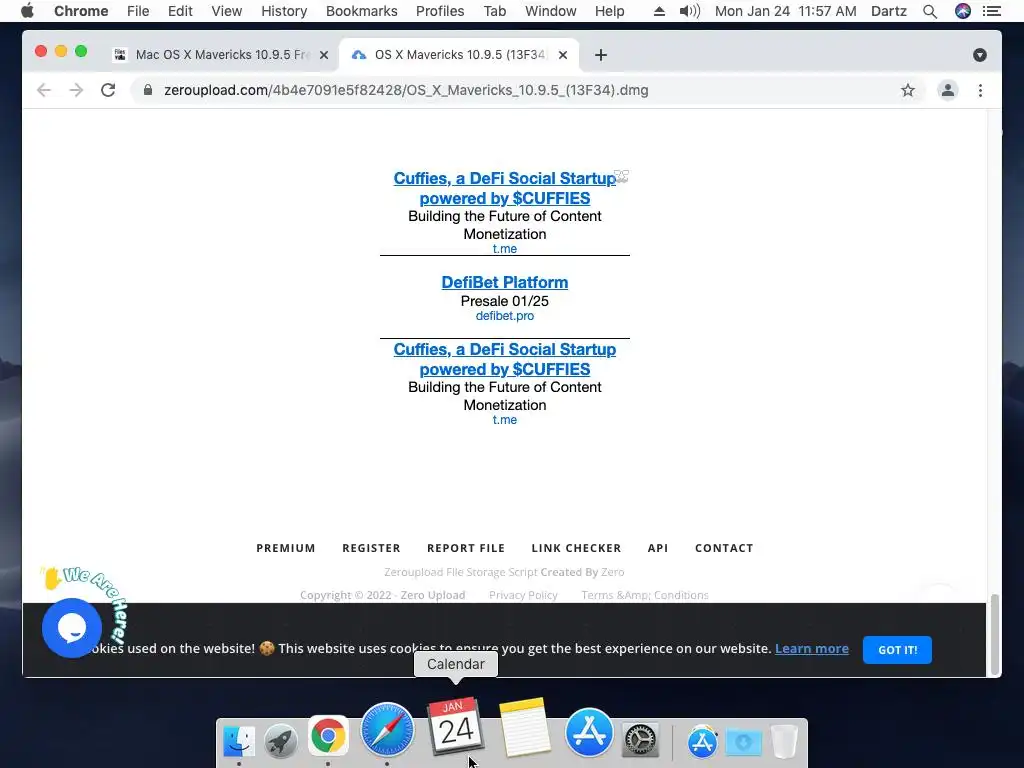Bookmark this page with the star

pos(908,90)
